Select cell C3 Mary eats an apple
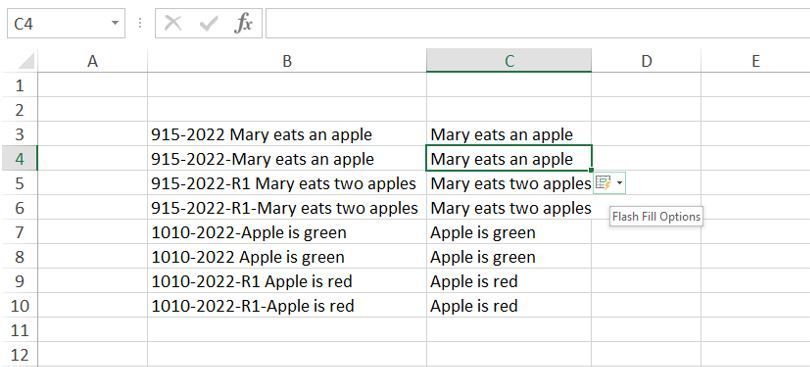Image resolution: width=810 pixels, height=367 pixels. point(509,134)
